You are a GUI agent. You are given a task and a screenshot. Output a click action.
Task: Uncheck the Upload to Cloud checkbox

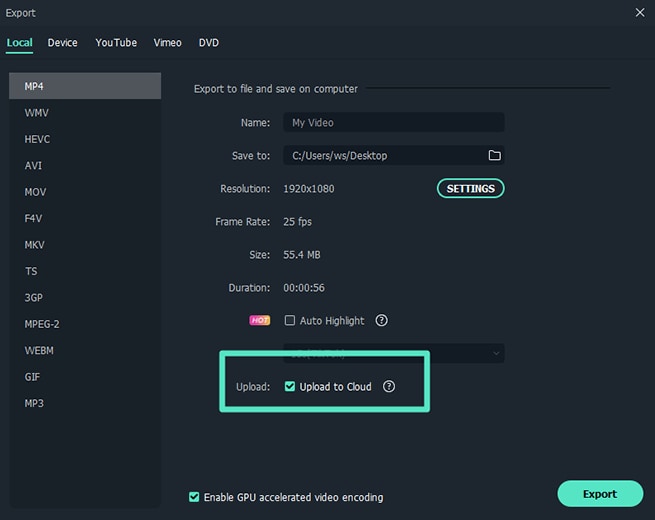pyautogui.click(x=290, y=387)
